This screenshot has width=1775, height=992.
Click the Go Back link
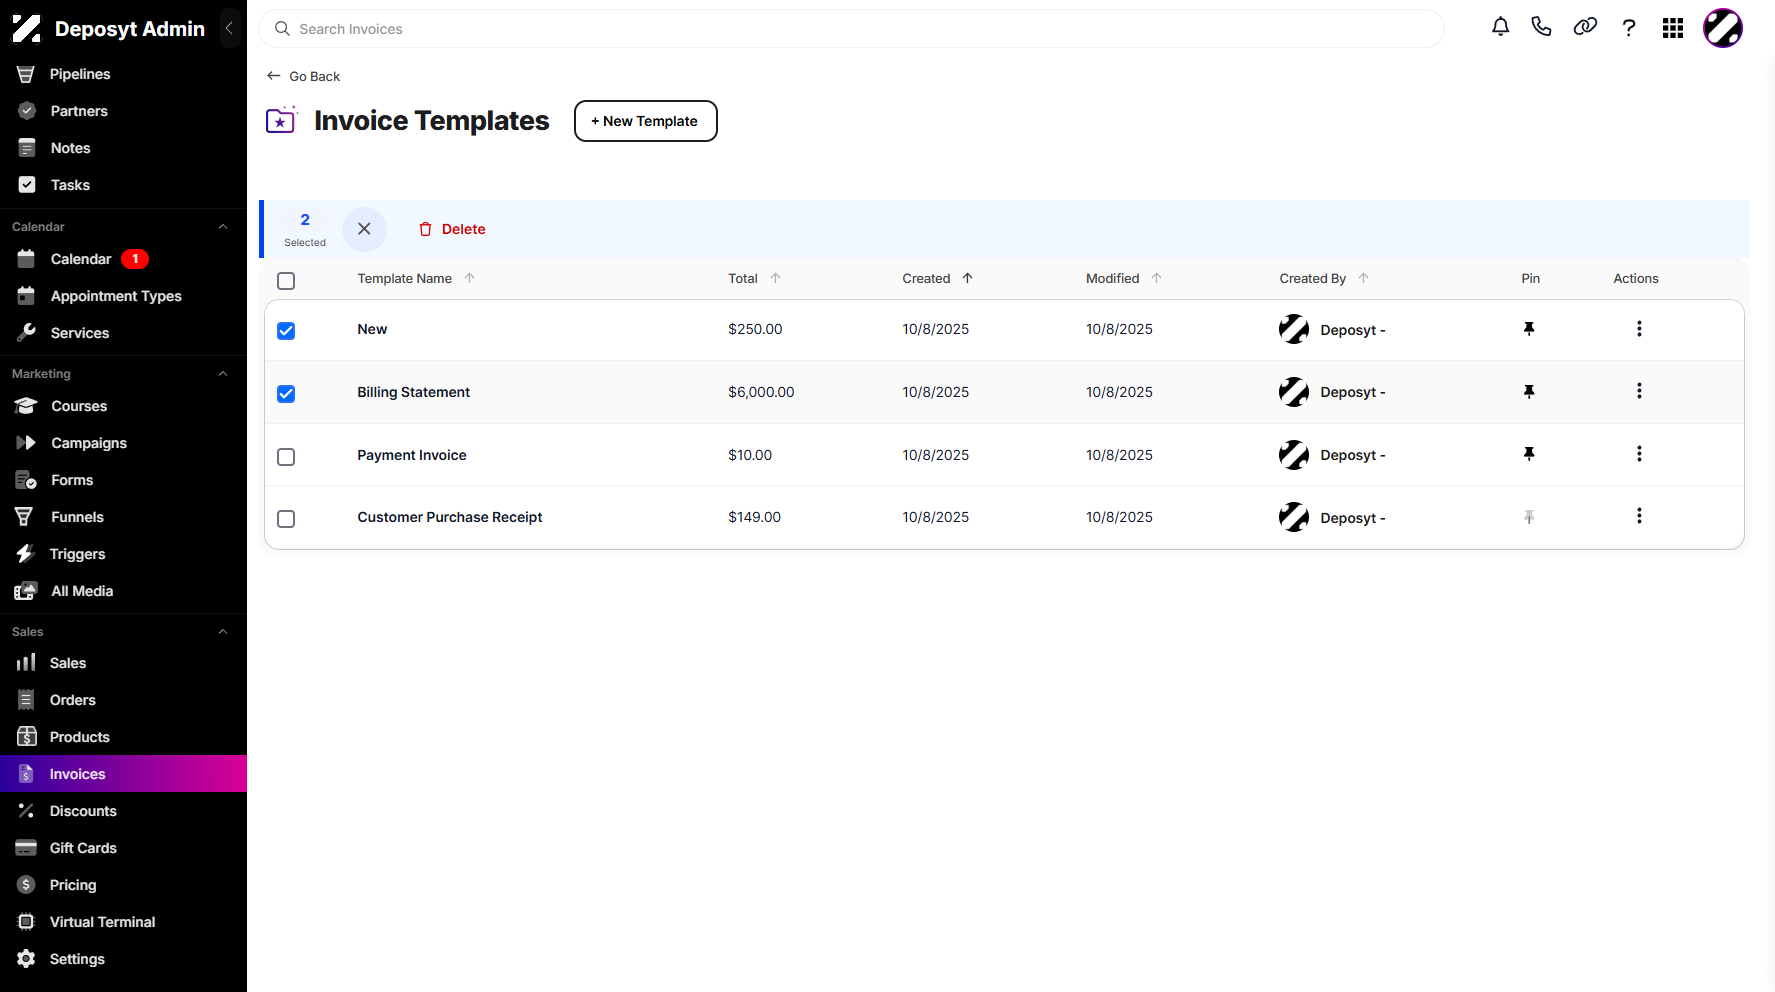pos(303,76)
